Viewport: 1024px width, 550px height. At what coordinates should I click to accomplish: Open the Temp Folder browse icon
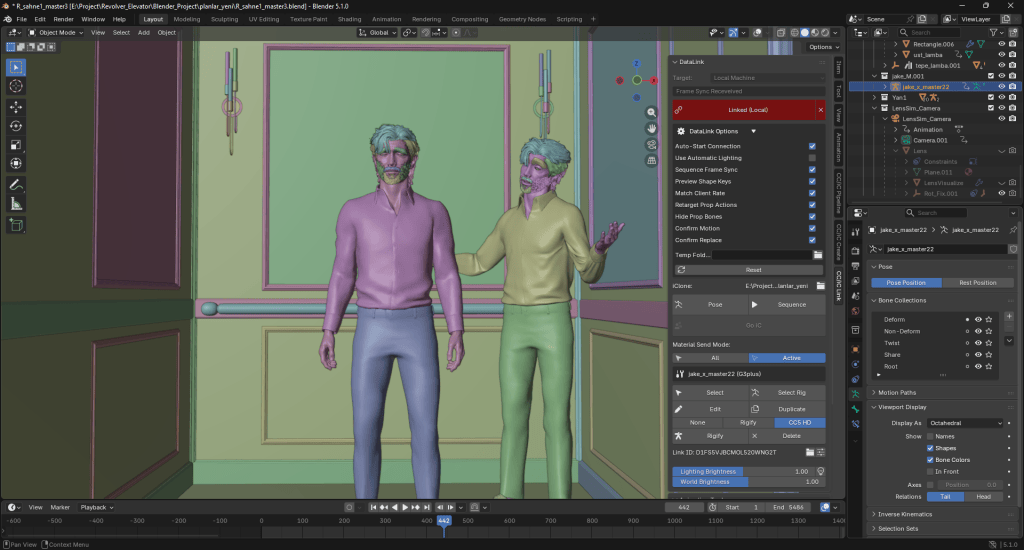818,255
